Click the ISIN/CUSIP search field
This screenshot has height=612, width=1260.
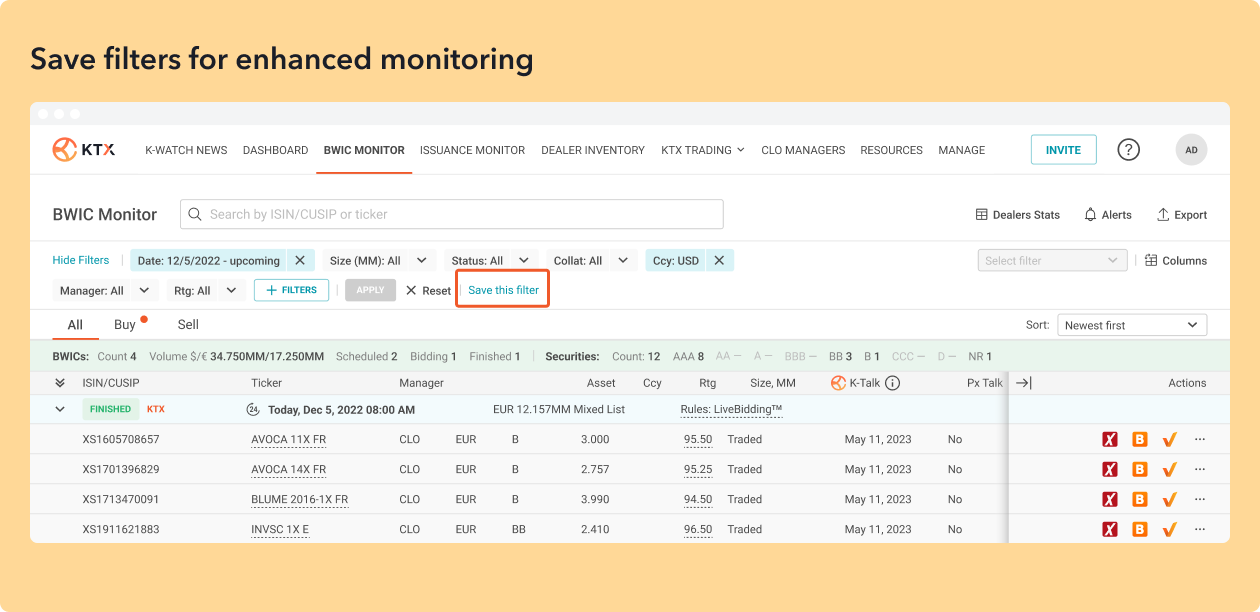click(452, 214)
